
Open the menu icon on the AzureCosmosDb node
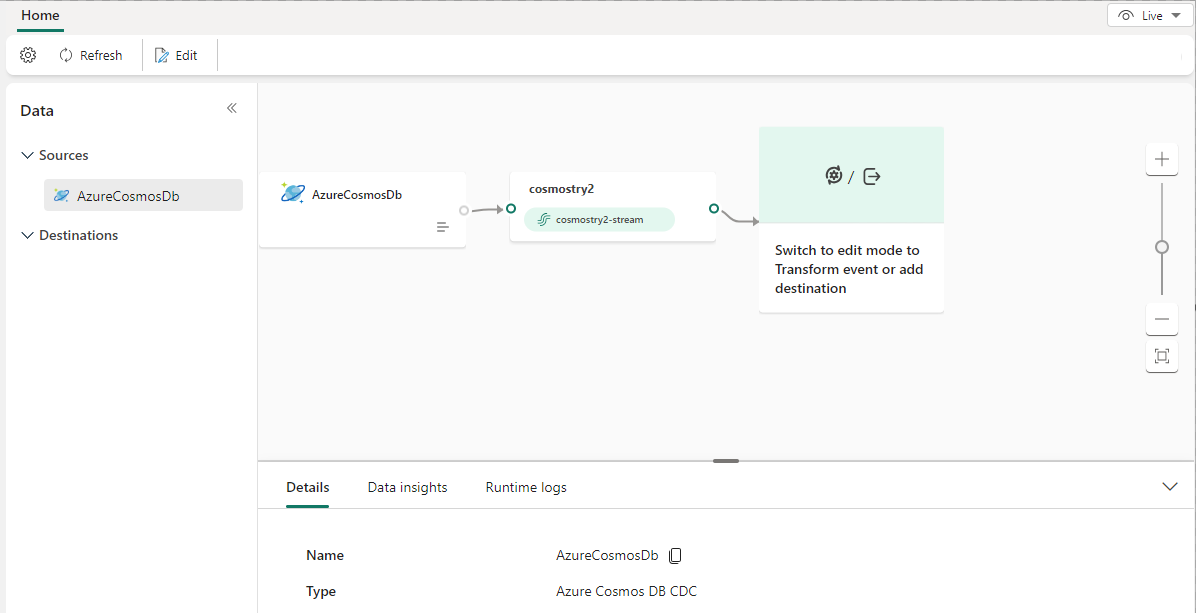click(x=442, y=227)
